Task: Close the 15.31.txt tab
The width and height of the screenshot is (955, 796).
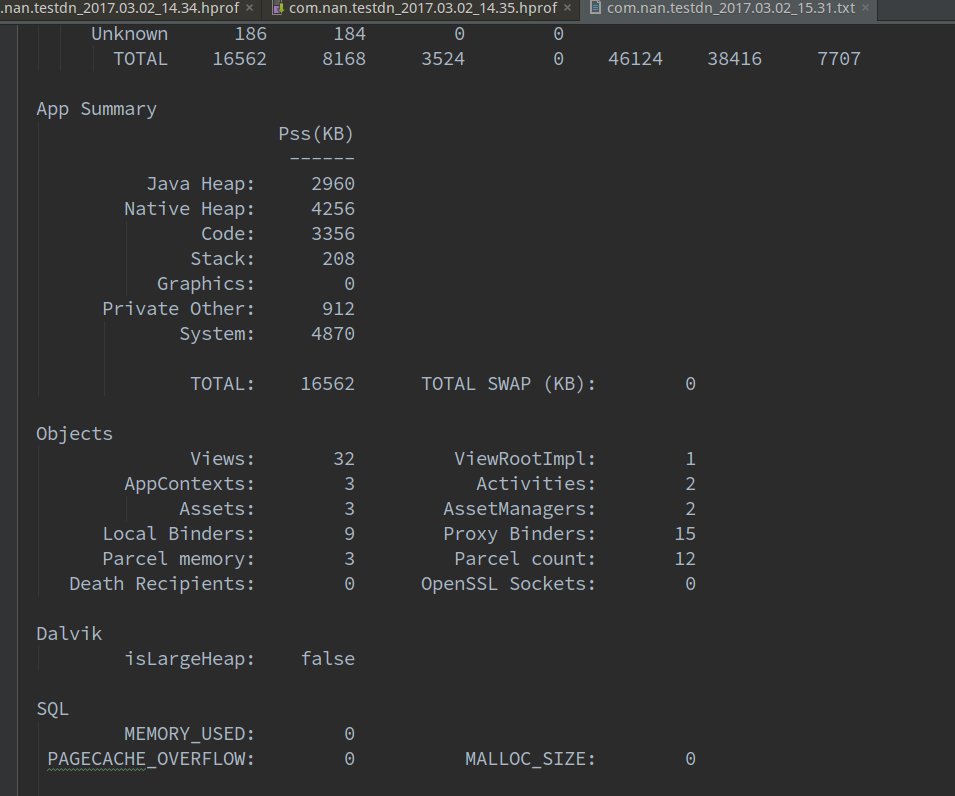Action: click(x=865, y=8)
